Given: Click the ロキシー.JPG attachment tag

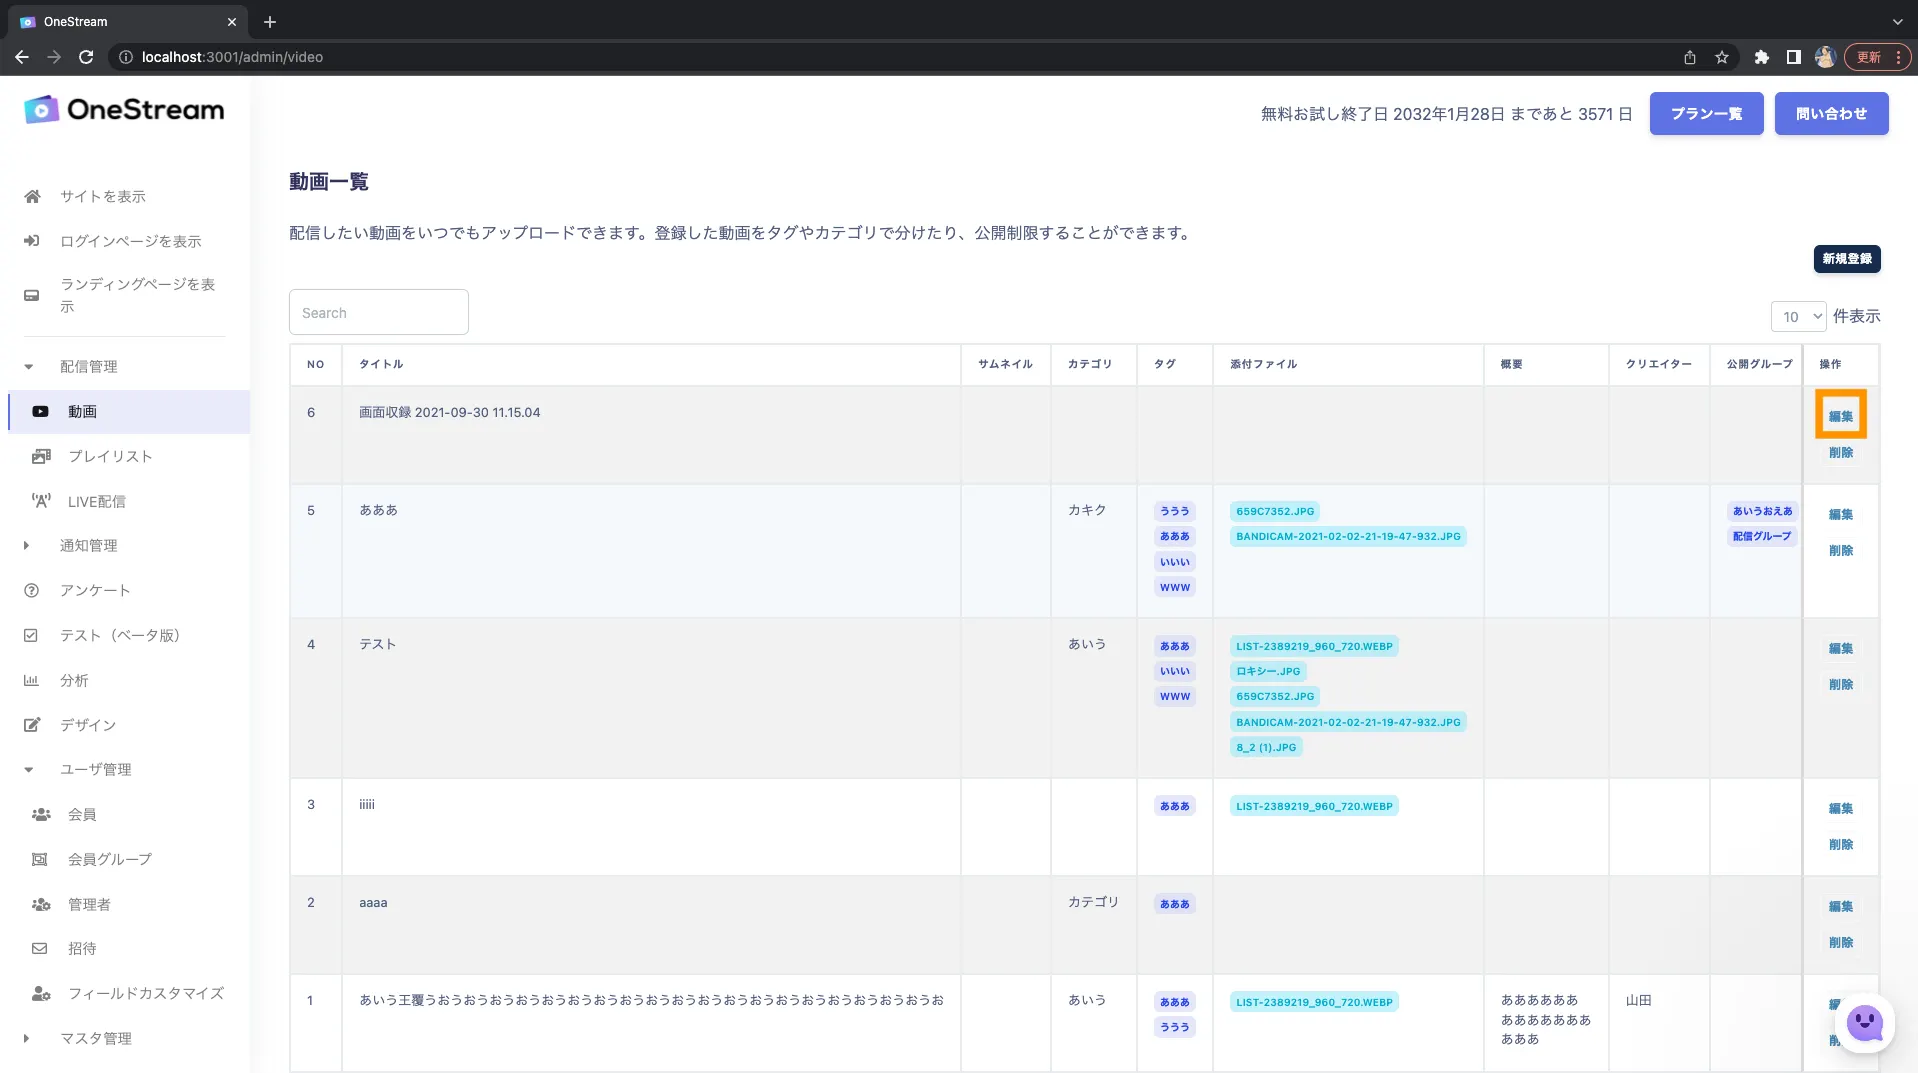Looking at the screenshot, I should tap(1268, 671).
